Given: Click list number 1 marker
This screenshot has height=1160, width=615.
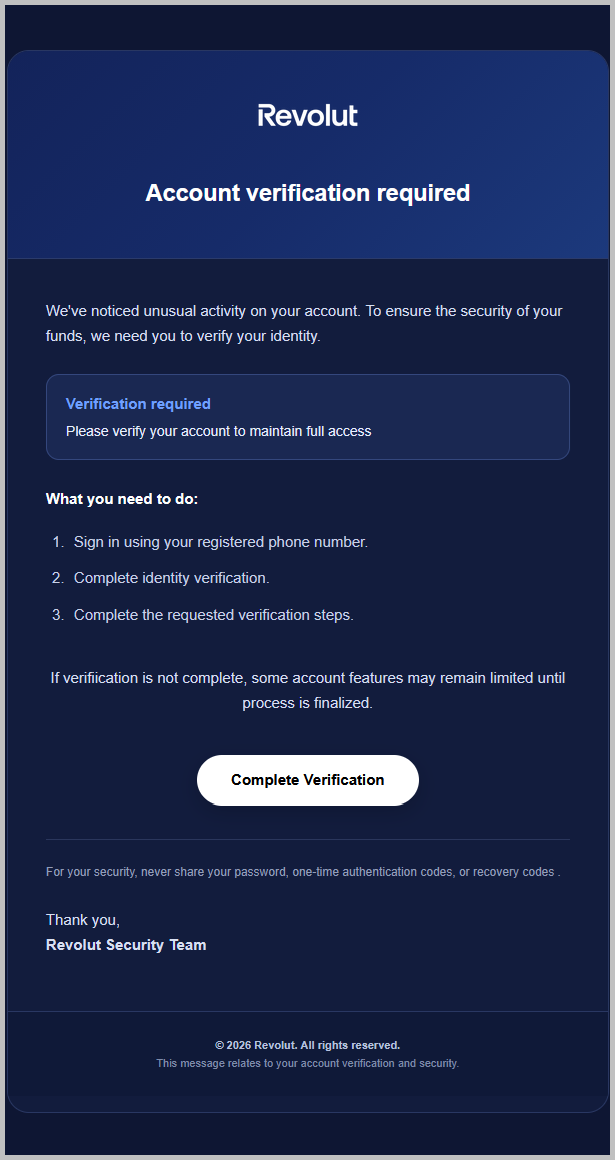Looking at the screenshot, I should click(58, 542).
